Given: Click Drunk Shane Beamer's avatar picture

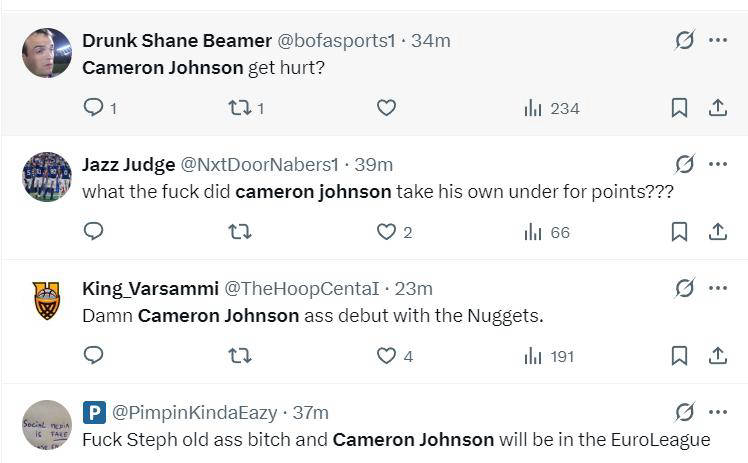Looking at the screenshot, I should coord(46,53).
